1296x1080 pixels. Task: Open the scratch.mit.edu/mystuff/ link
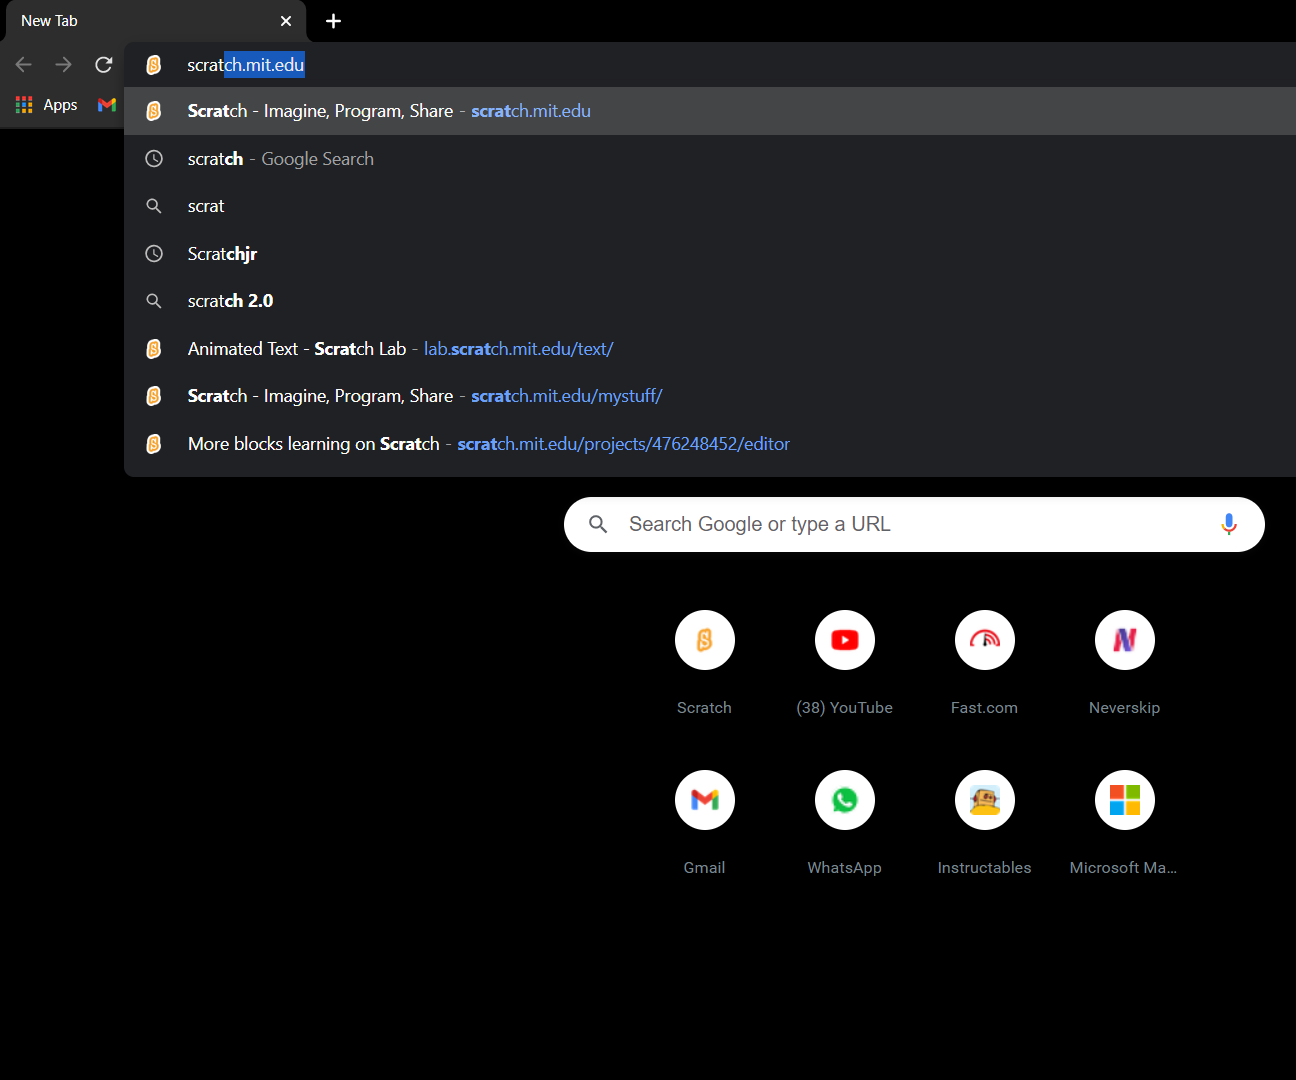[x=567, y=396]
